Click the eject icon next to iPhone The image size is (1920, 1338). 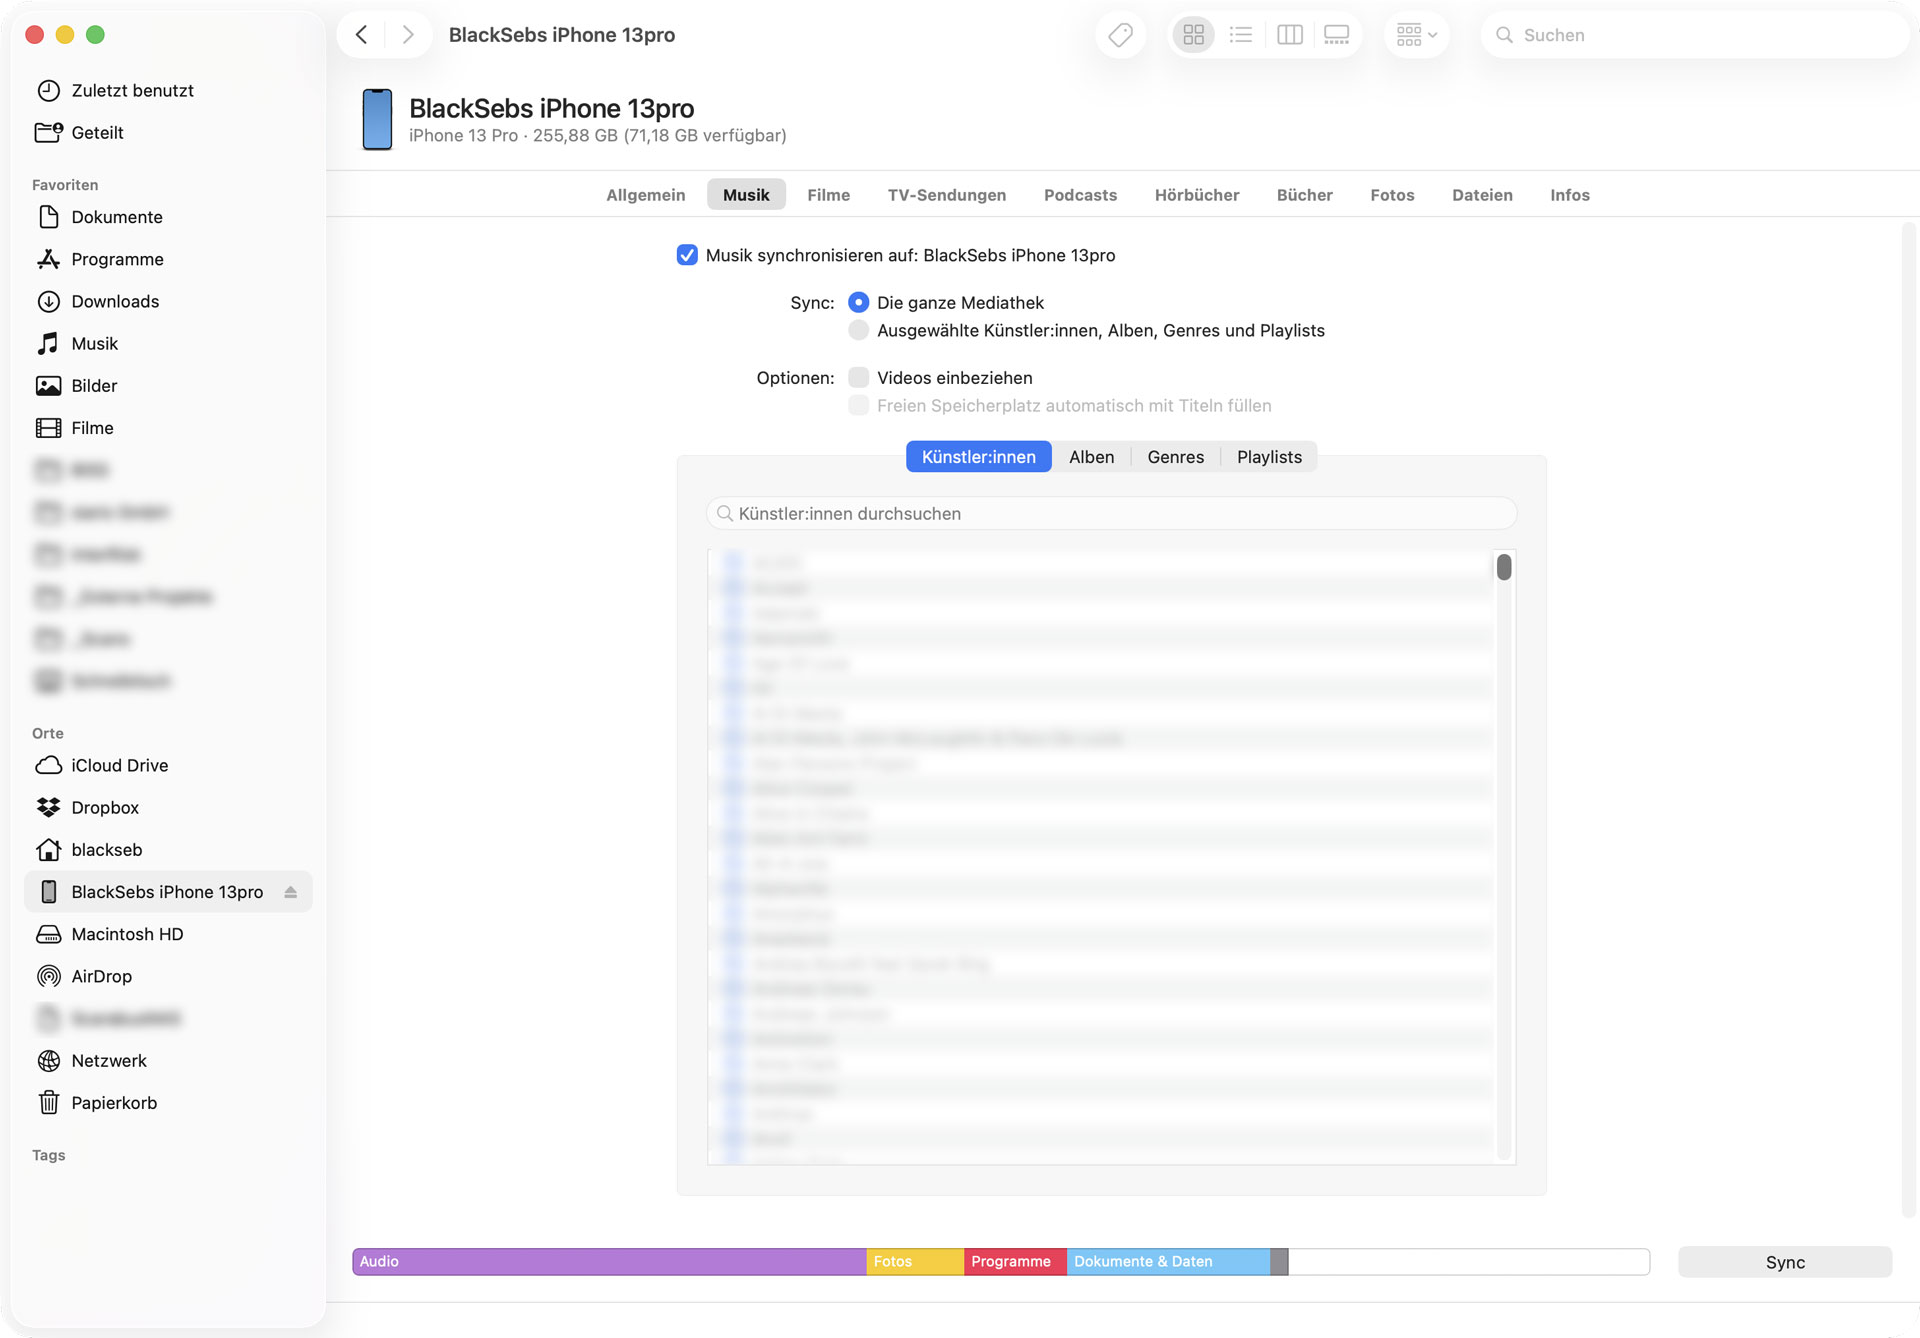(290, 892)
